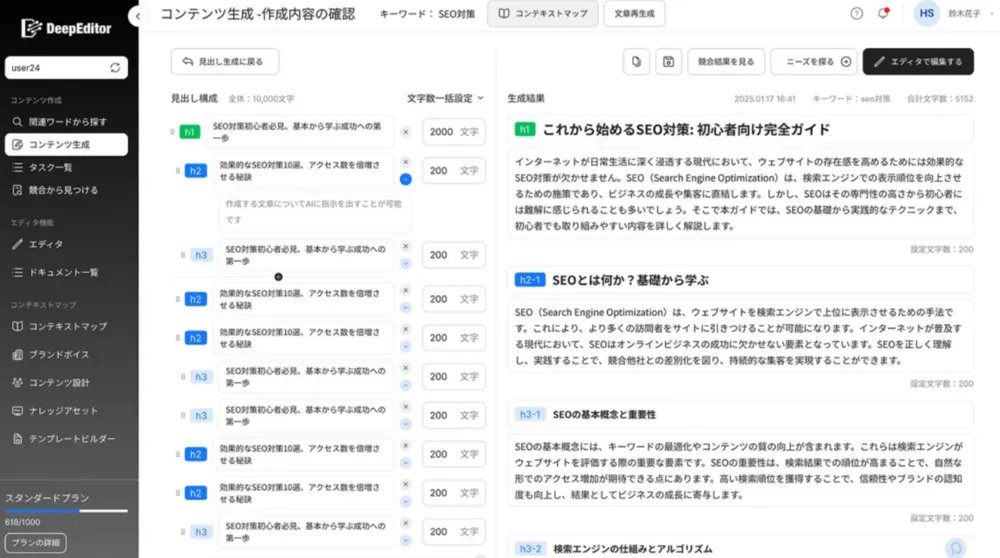Screen dimensions: 1000x558
Task: Click the h3-2 badge in the results
Action: 530,548
